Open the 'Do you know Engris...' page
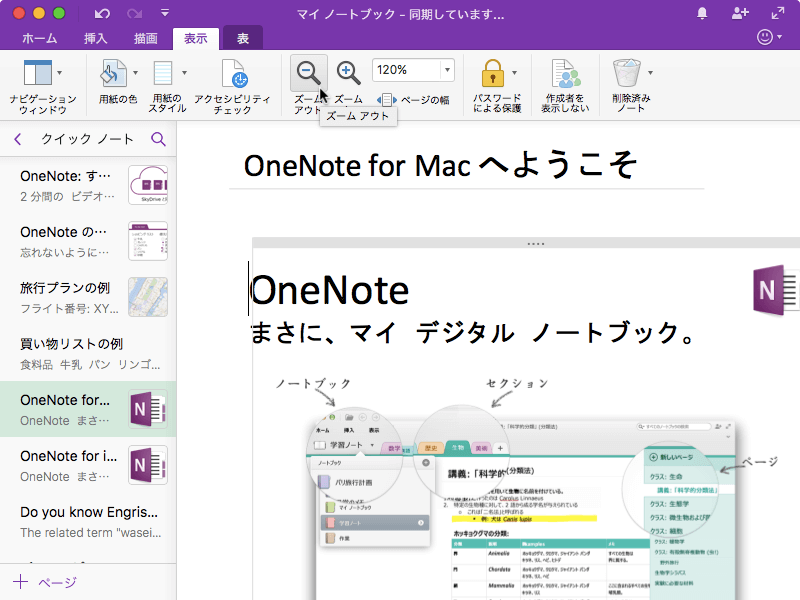Image resolution: width=800 pixels, height=600 pixels. (x=88, y=521)
